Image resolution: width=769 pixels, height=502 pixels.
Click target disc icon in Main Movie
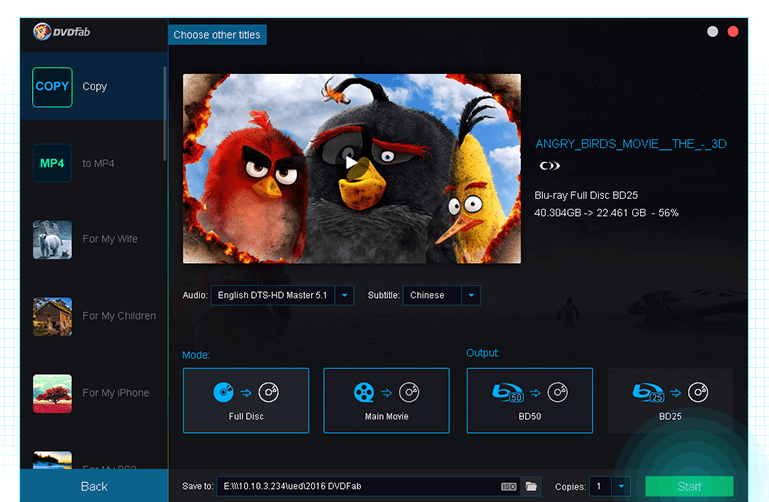point(409,392)
